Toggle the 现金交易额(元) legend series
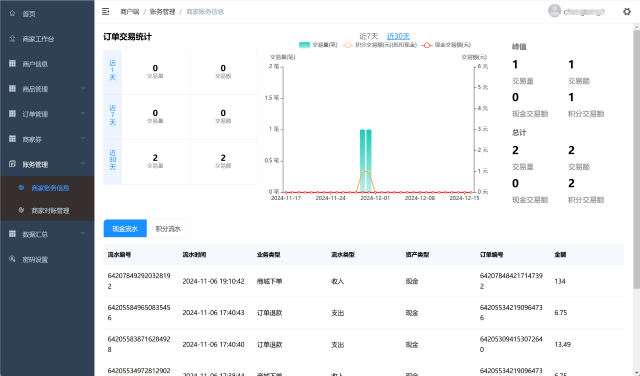640x376 pixels. (446, 45)
